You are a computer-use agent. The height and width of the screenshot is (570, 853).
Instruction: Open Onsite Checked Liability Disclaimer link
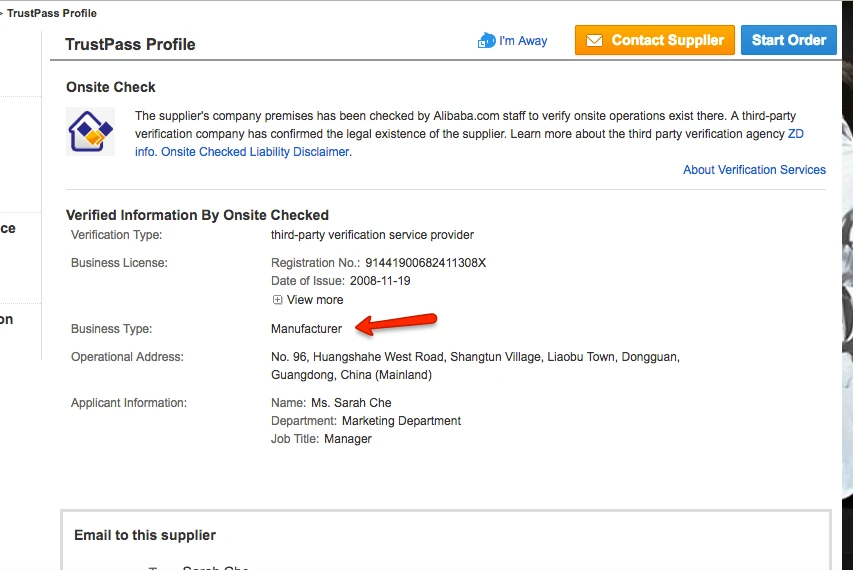click(255, 152)
